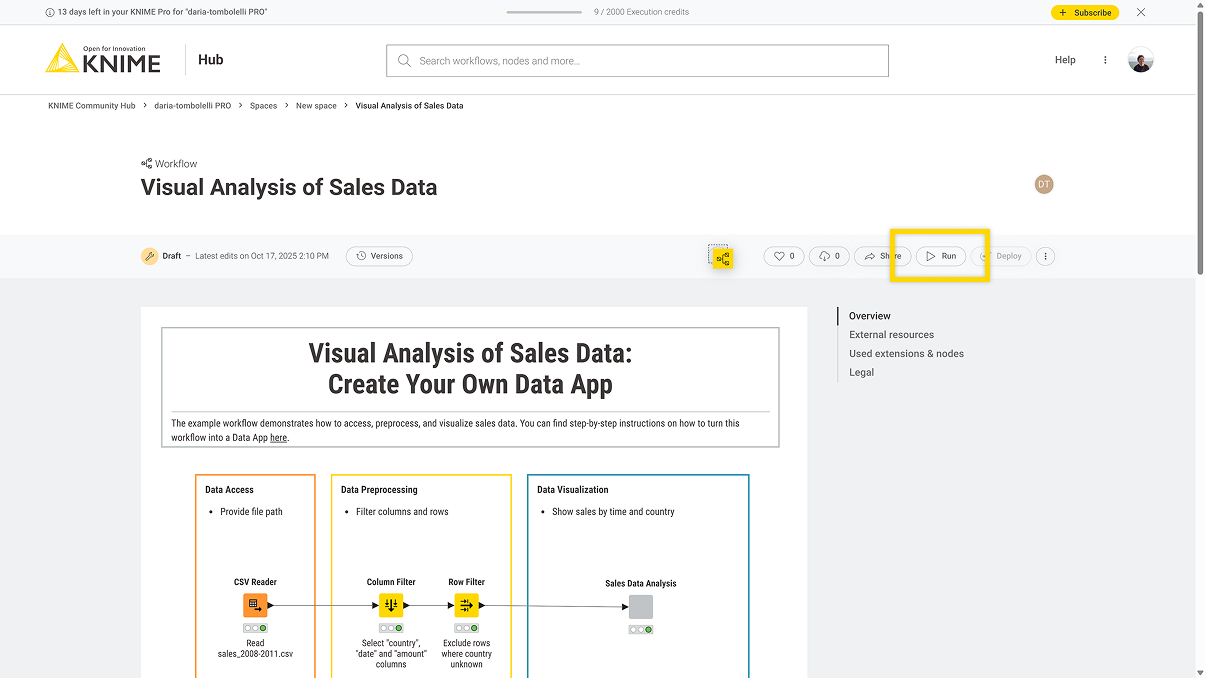
Task: Run the Visual Analysis workflow
Action: click(940, 256)
